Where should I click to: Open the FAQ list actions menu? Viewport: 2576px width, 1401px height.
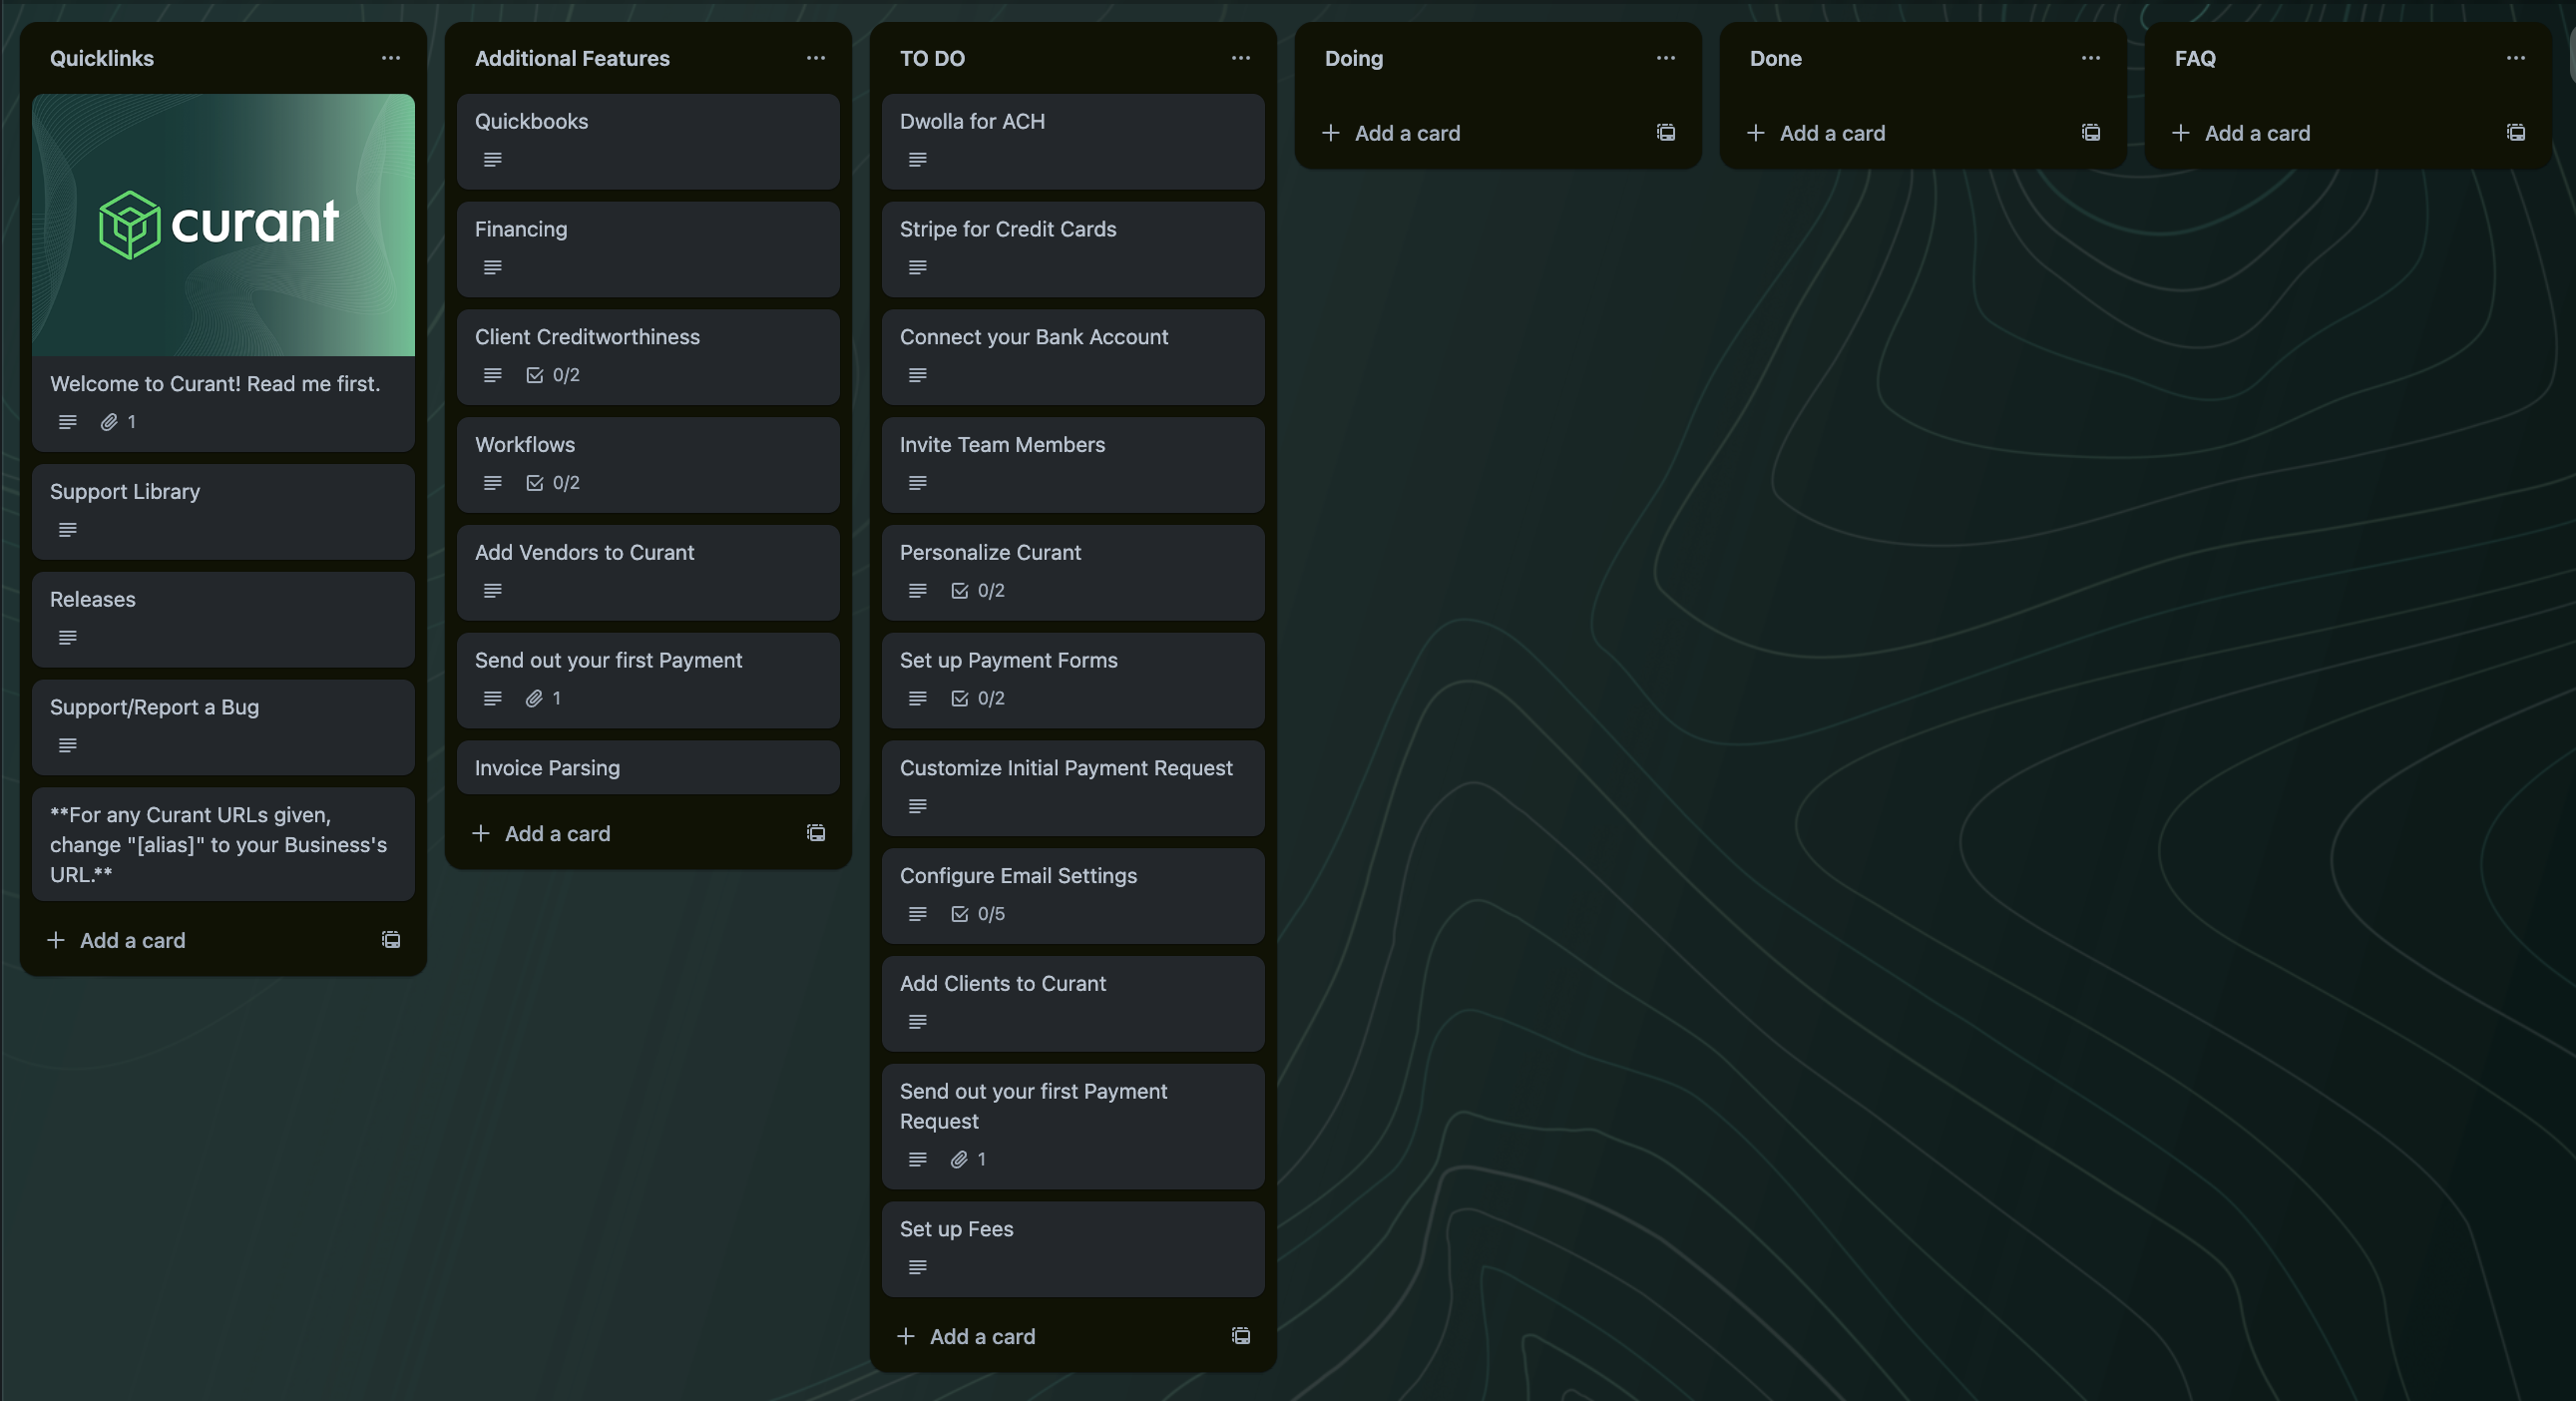pos(2515,58)
